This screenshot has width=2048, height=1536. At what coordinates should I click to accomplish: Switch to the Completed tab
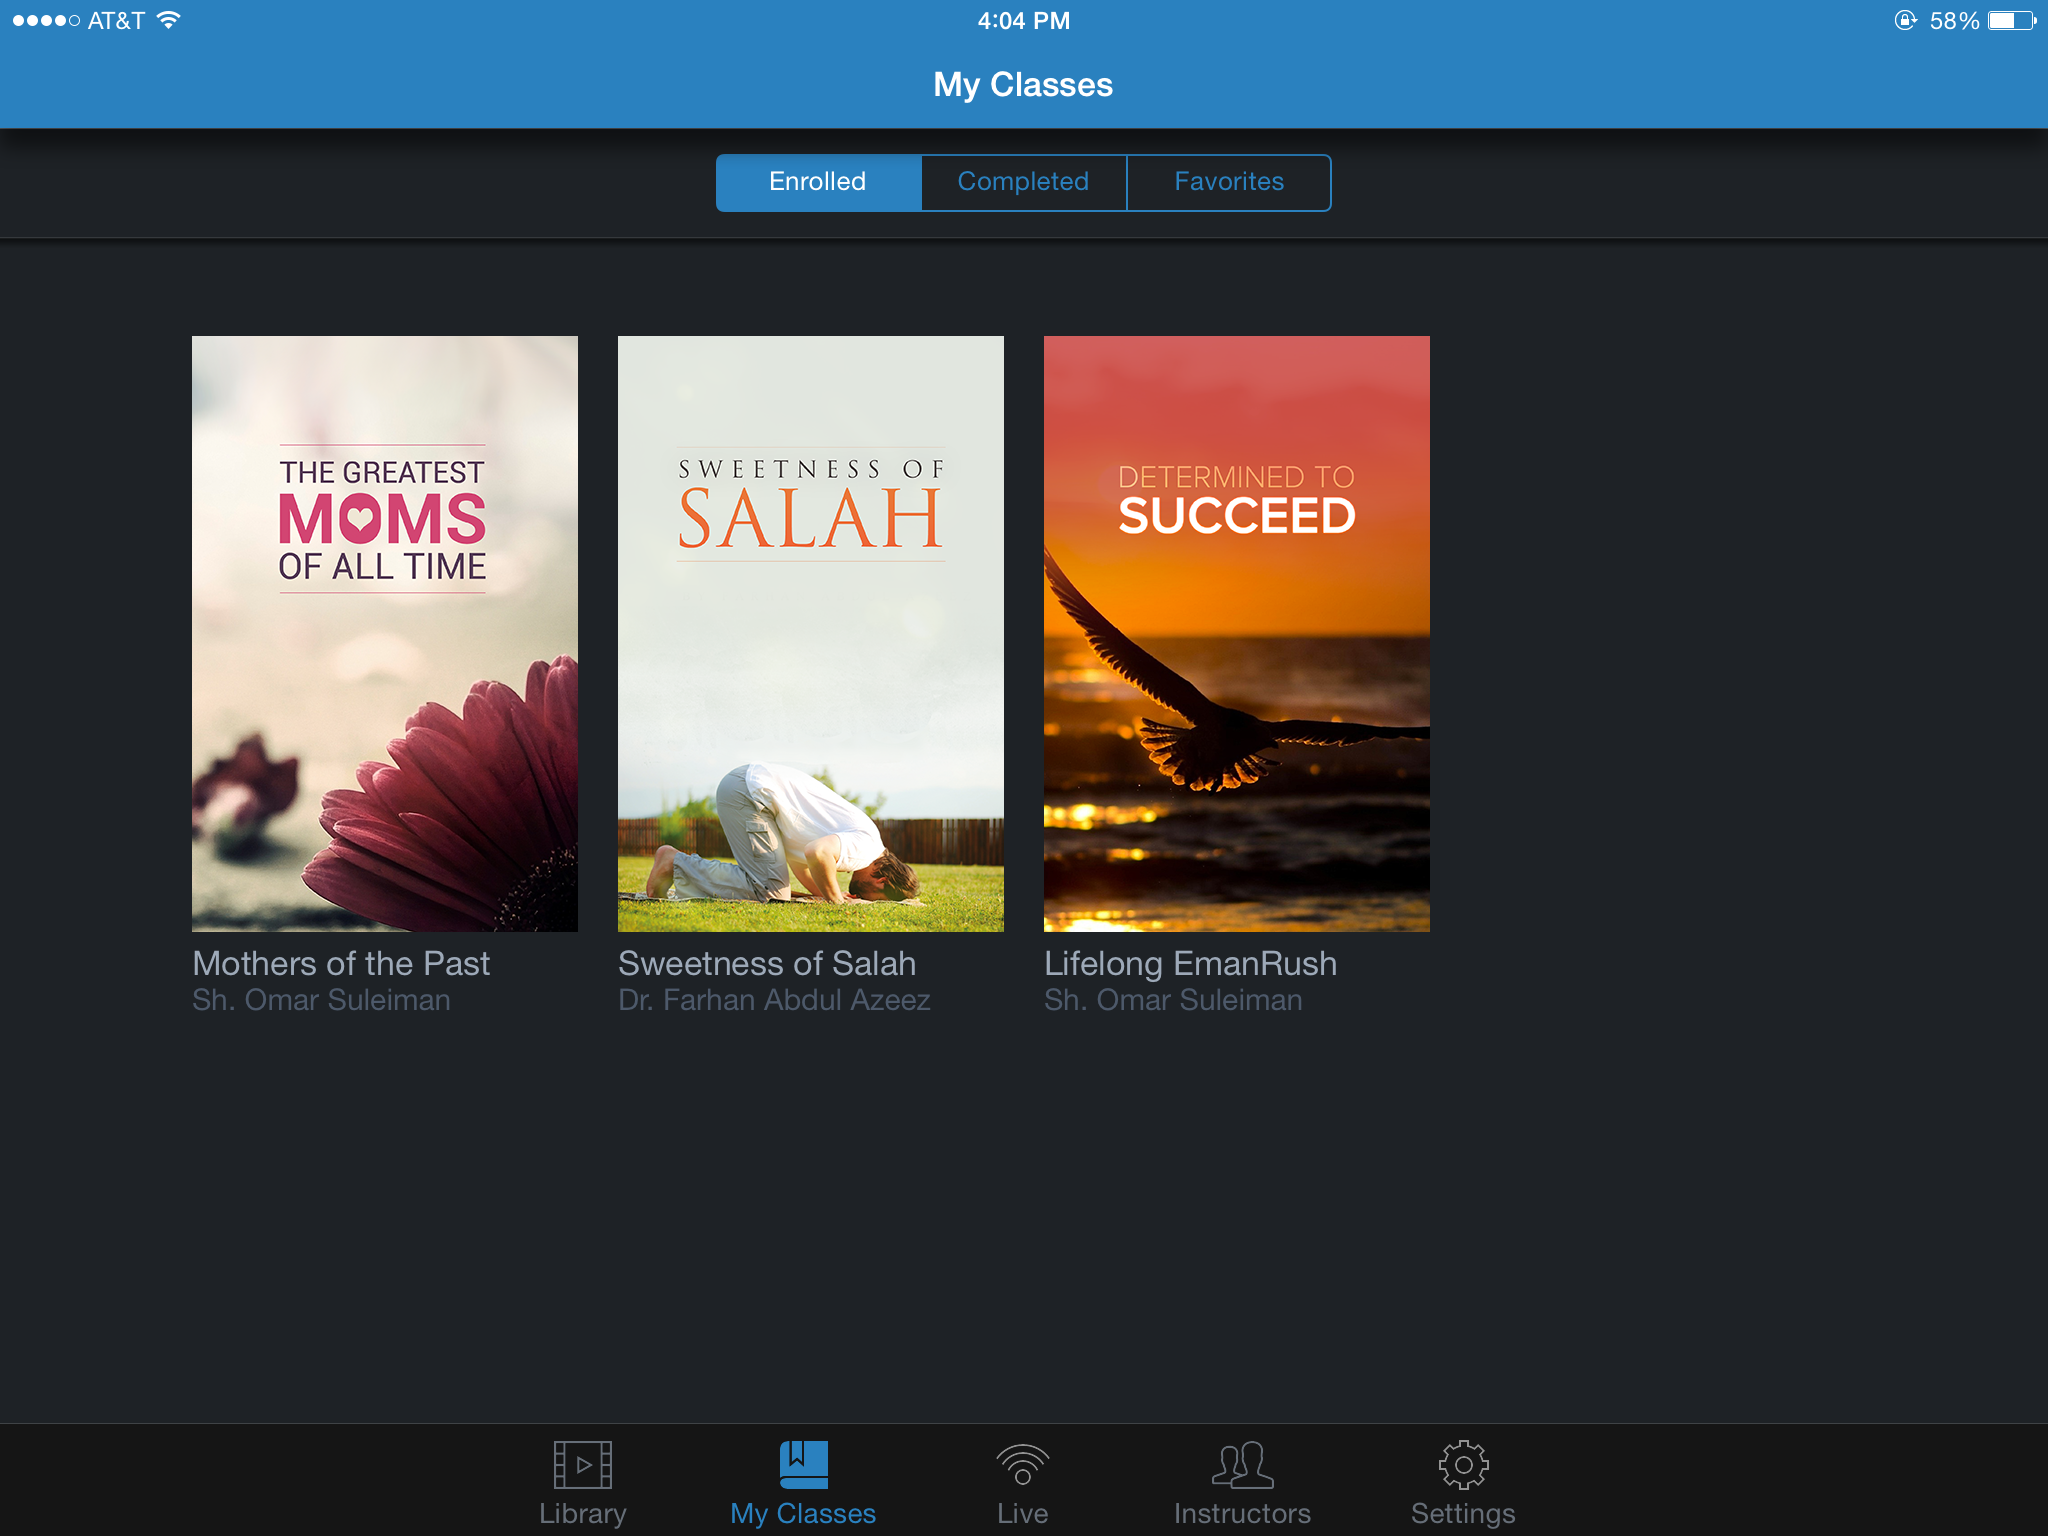coord(1023,182)
